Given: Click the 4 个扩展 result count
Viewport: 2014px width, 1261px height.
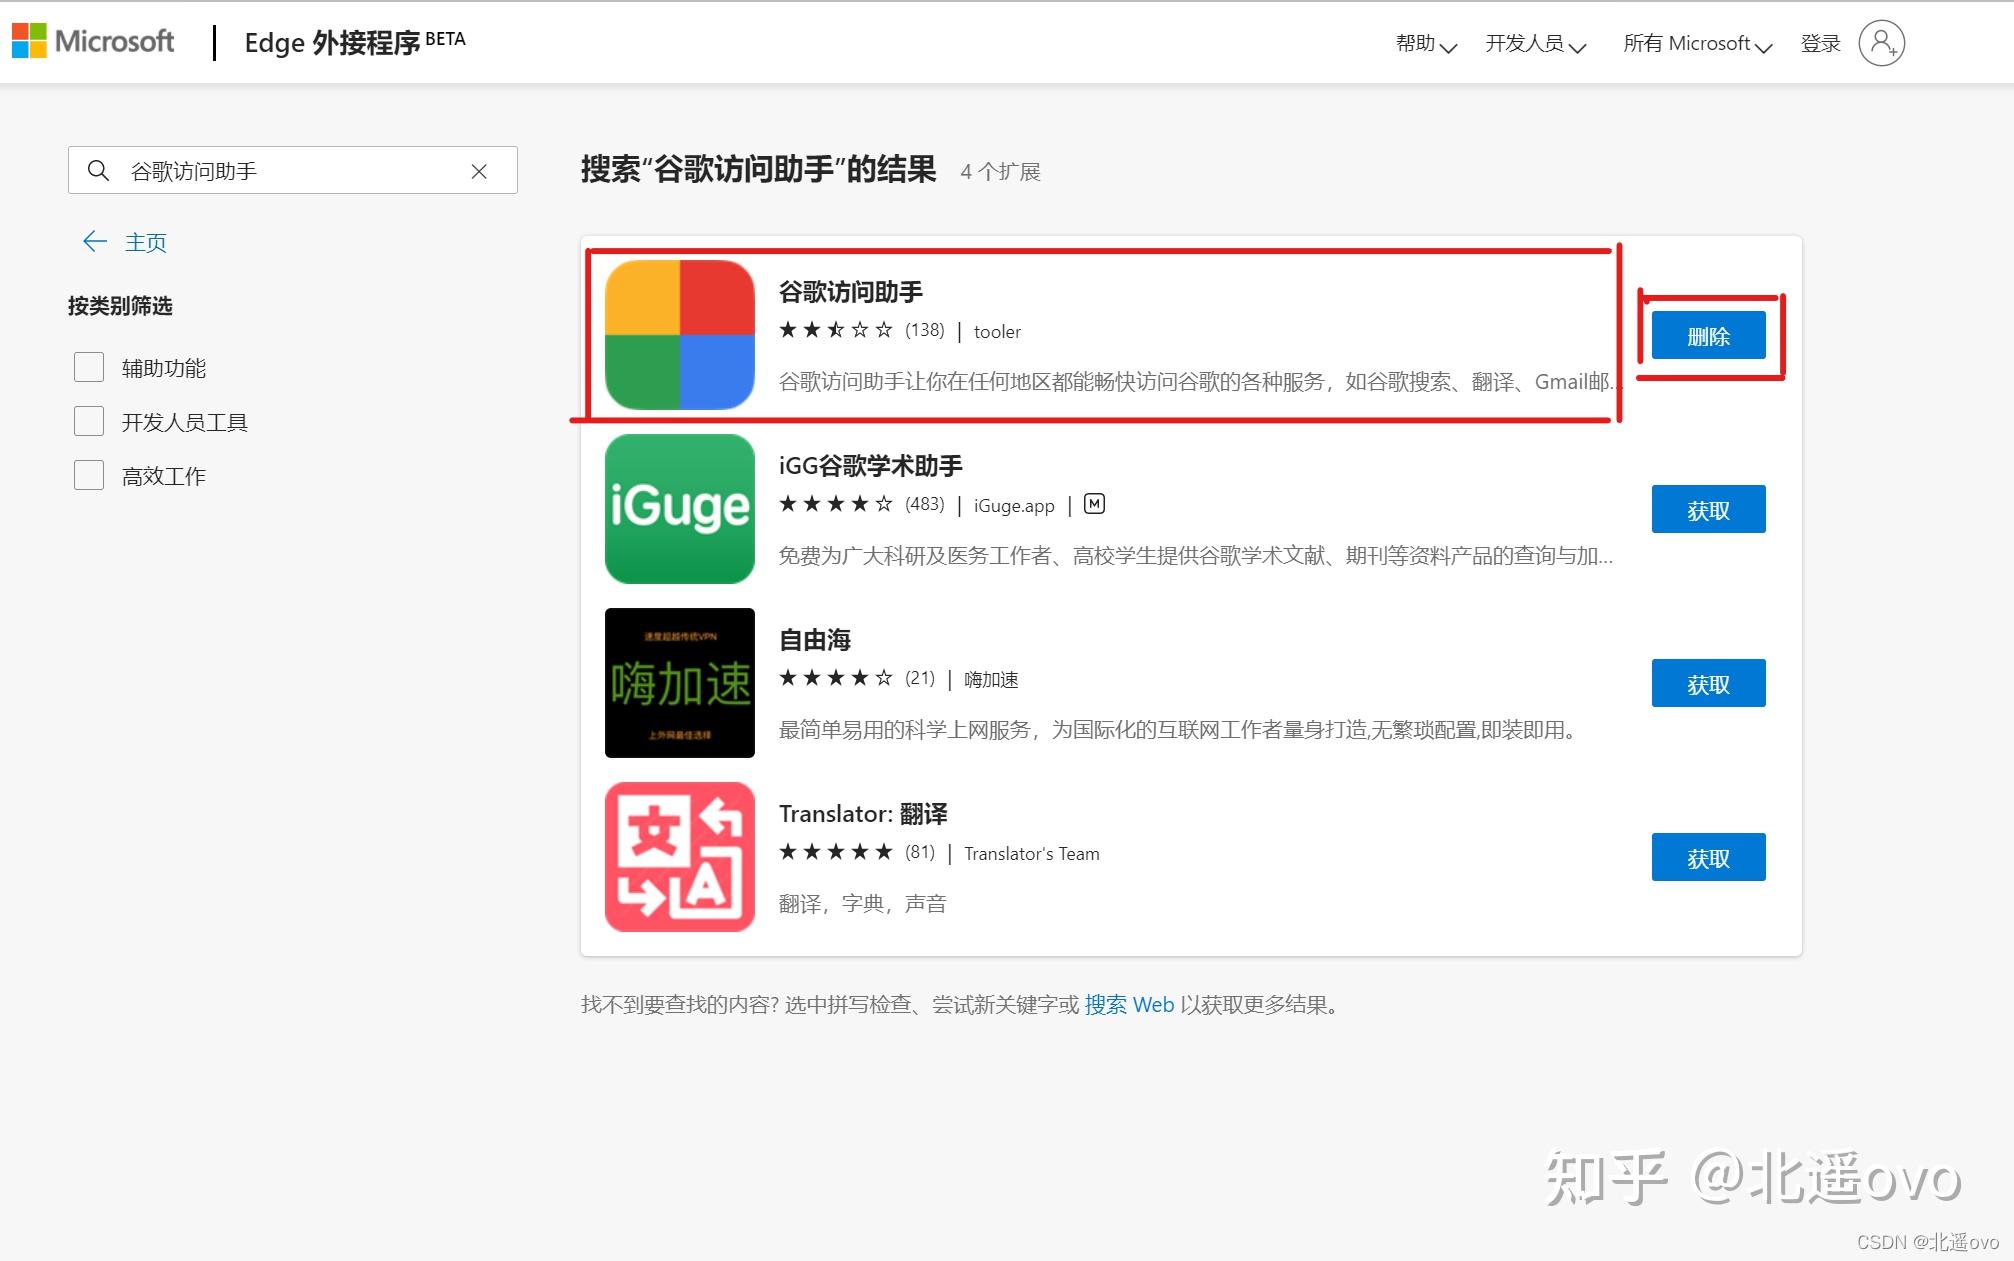Looking at the screenshot, I should point(1001,172).
